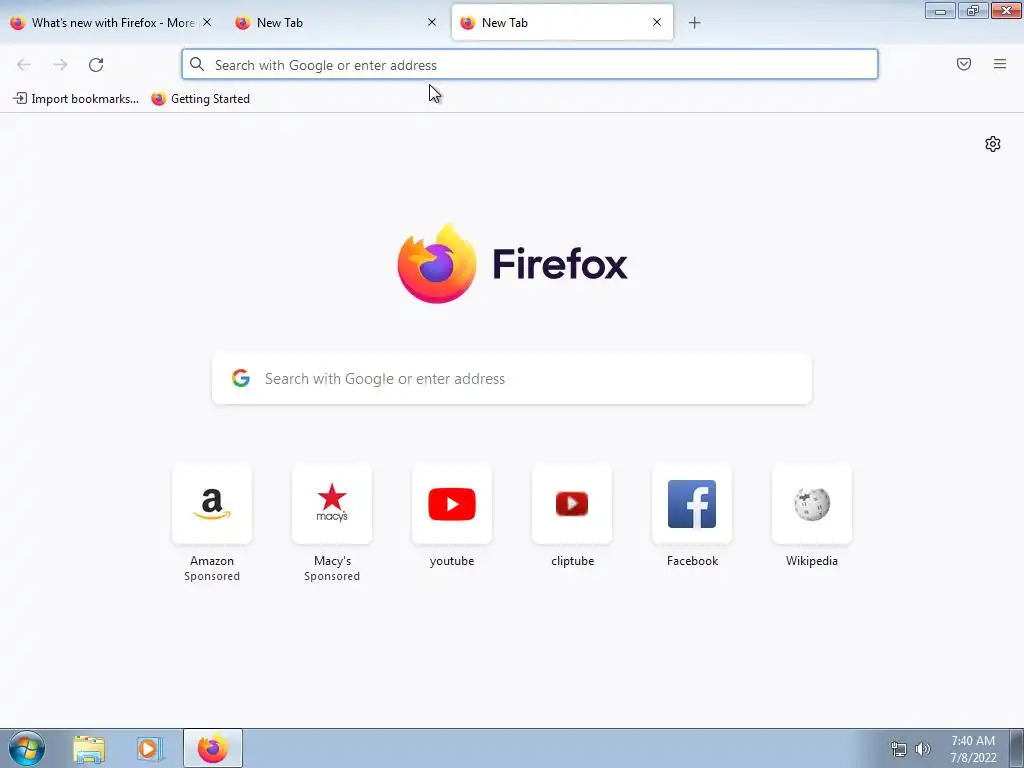Open a new tab with plus button
Viewport: 1024px width, 768px height.
(x=694, y=23)
